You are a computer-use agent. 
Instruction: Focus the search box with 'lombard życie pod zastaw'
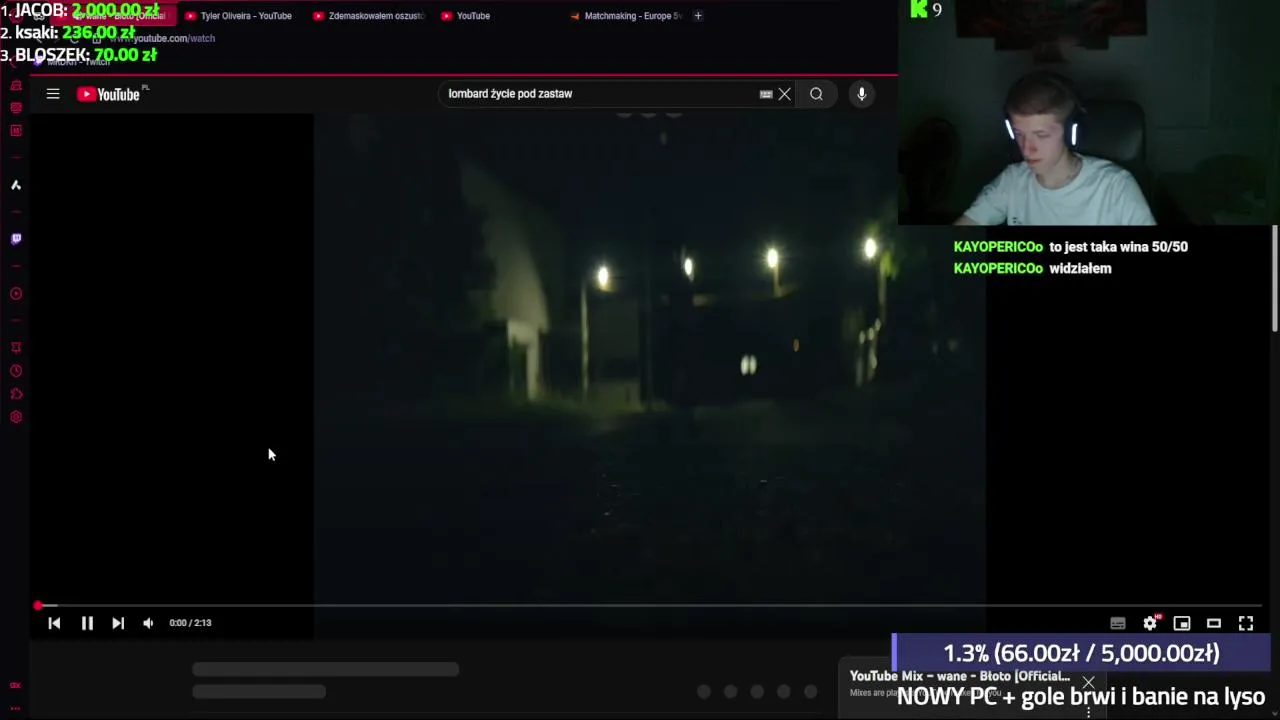click(600, 94)
